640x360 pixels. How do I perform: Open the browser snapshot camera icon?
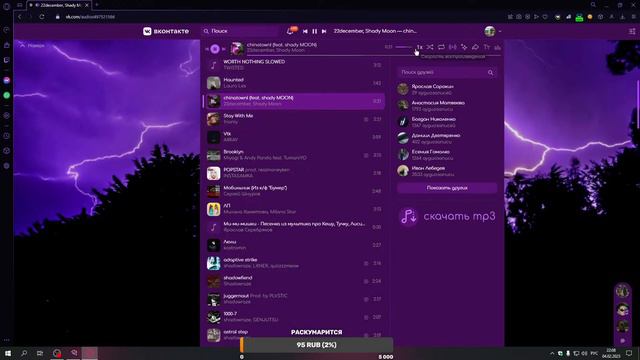pos(519,17)
